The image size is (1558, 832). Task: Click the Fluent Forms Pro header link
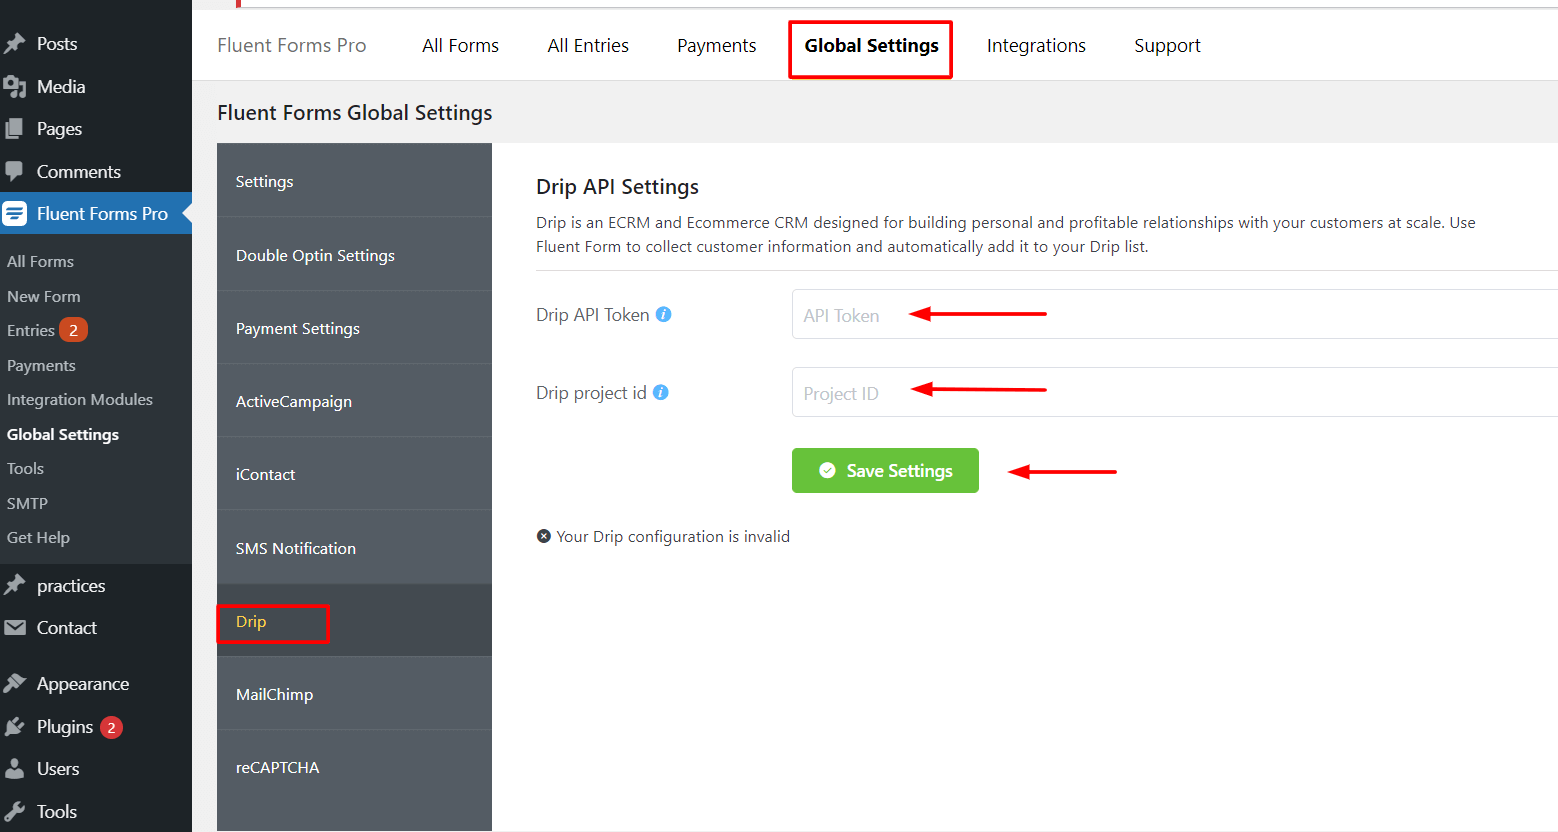tap(291, 46)
